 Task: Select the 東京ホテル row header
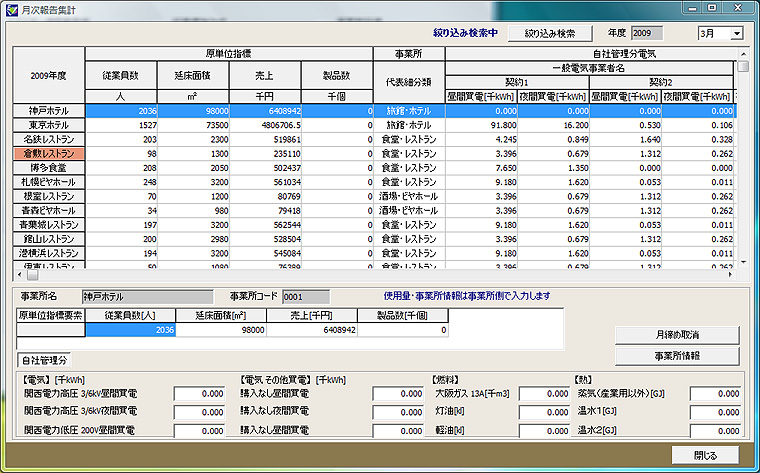coord(48,125)
